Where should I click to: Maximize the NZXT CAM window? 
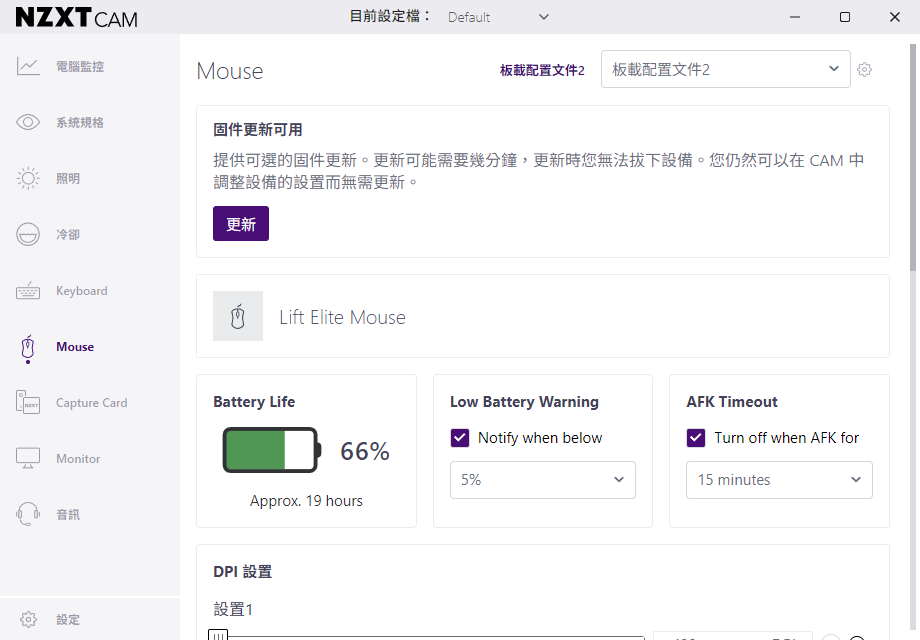click(845, 17)
